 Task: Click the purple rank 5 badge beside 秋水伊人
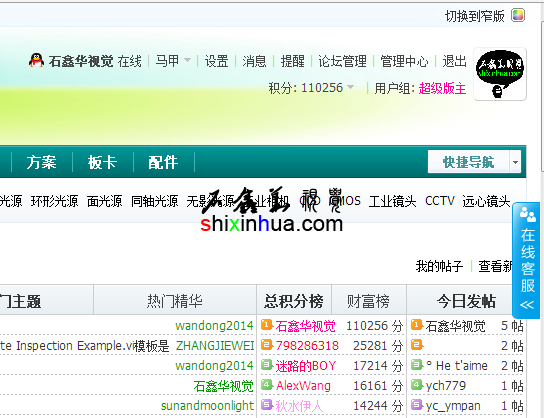point(266,404)
